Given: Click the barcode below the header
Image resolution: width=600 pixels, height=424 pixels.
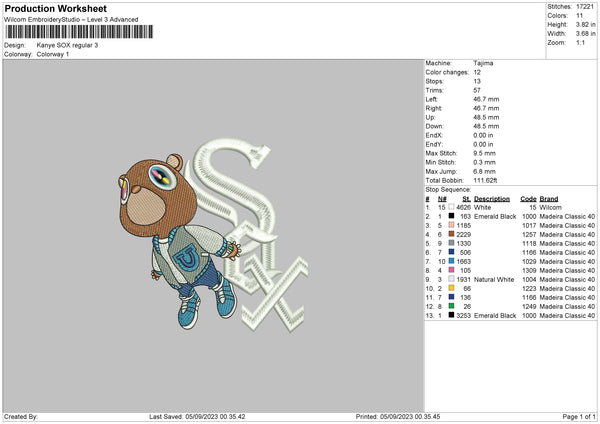Looking at the screenshot, I should 81,33.
